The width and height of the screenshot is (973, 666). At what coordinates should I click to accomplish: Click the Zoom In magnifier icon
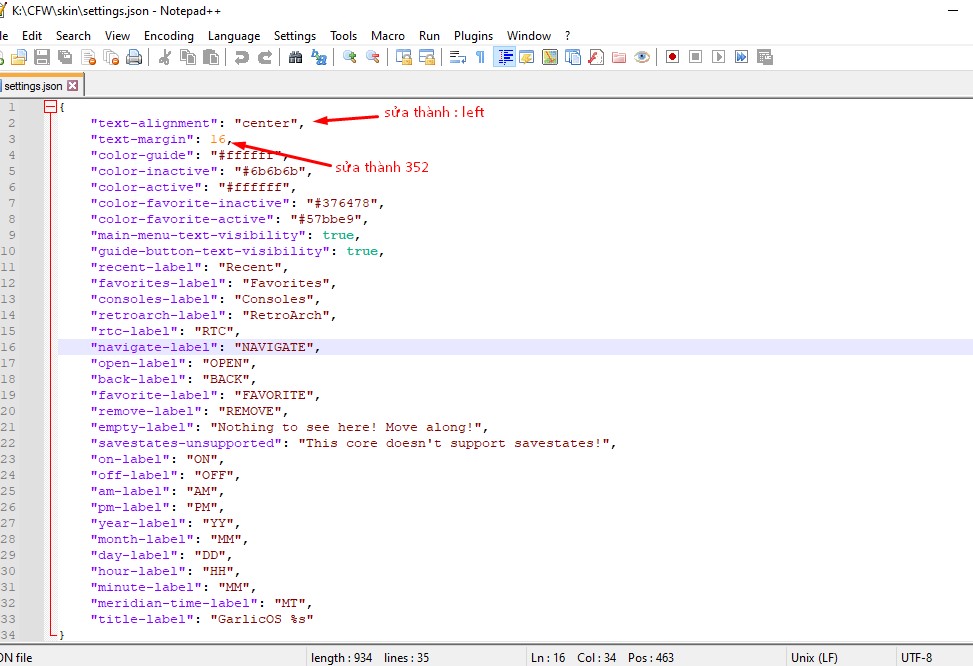pyautogui.click(x=349, y=58)
